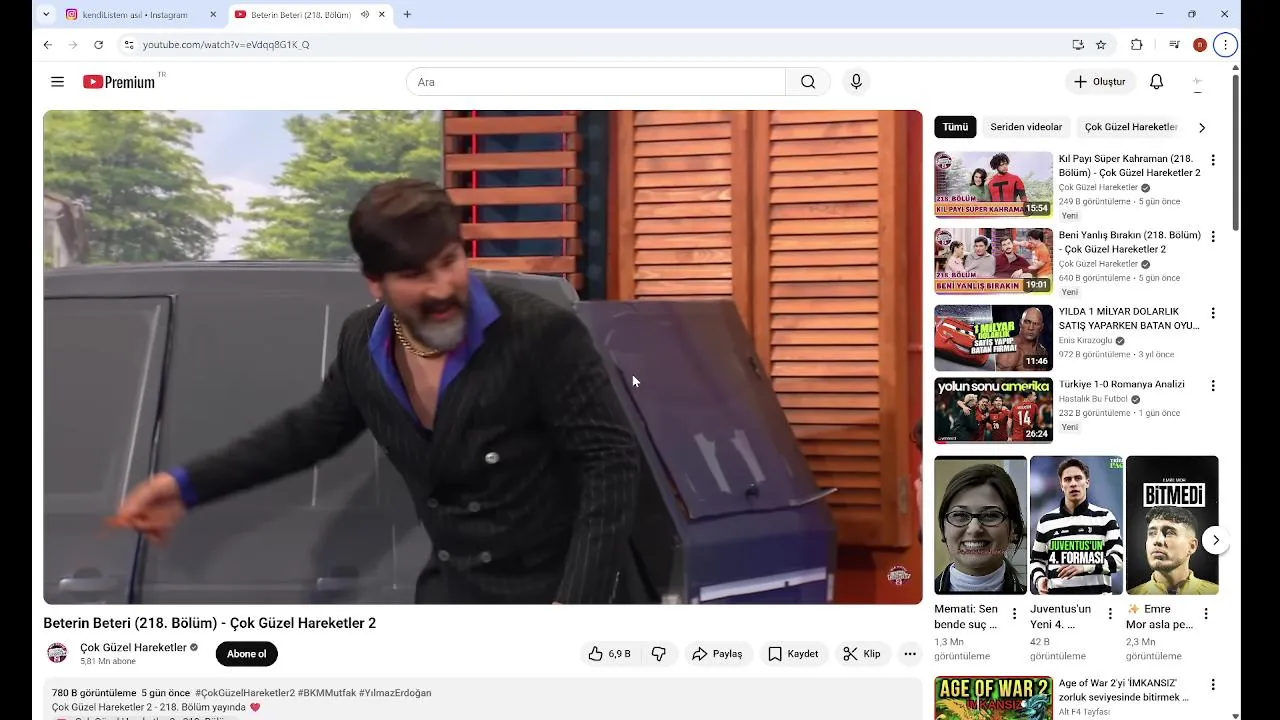This screenshot has height=720, width=1280.
Task: Reload the current page
Action: [98, 45]
